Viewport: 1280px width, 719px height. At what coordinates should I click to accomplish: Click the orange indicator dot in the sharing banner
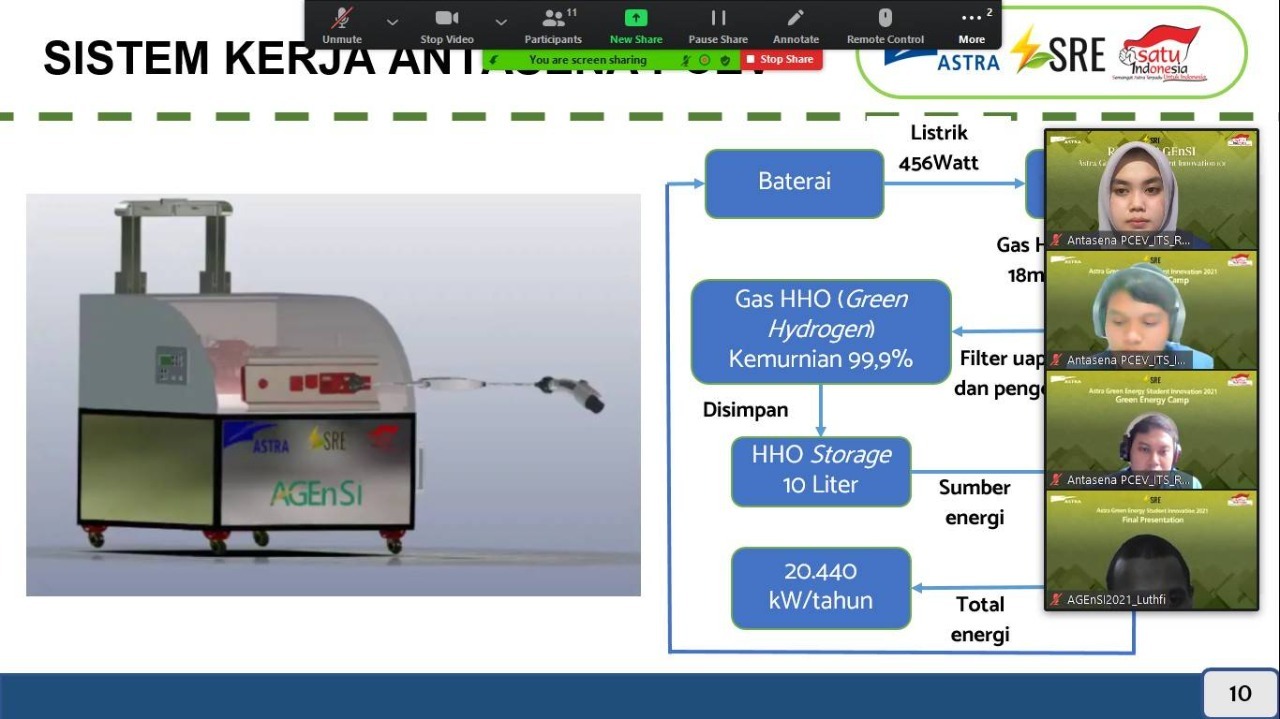(705, 59)
